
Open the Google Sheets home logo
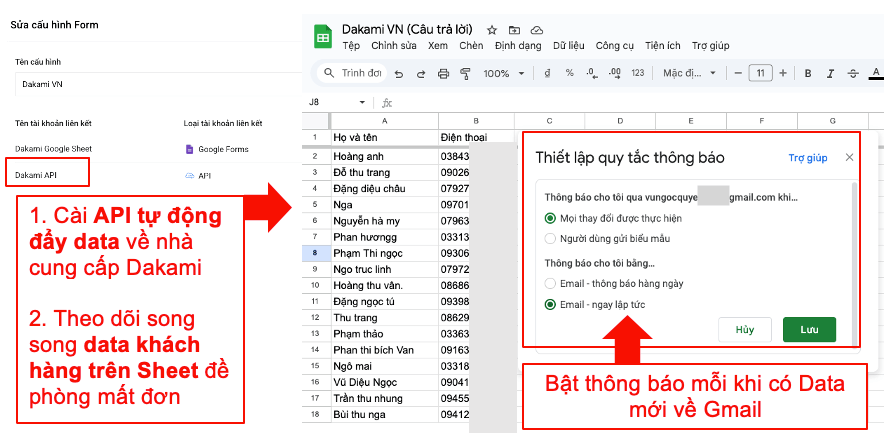coord(323,38)
